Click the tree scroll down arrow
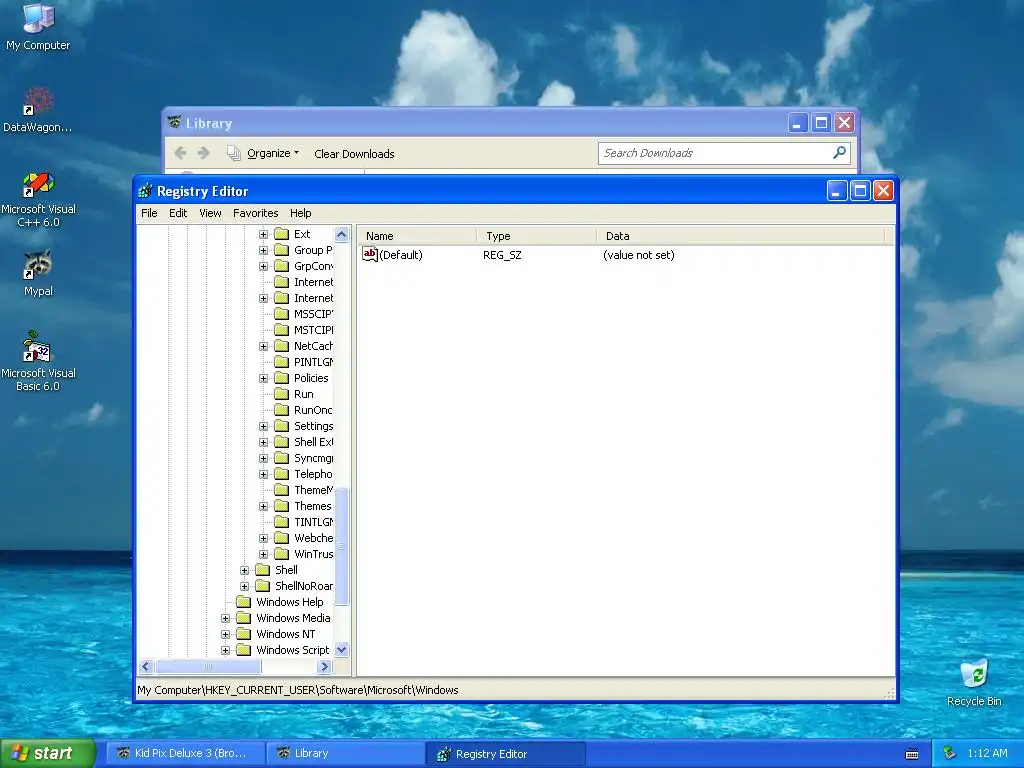 pyautogui.click(x=342, y=650)
